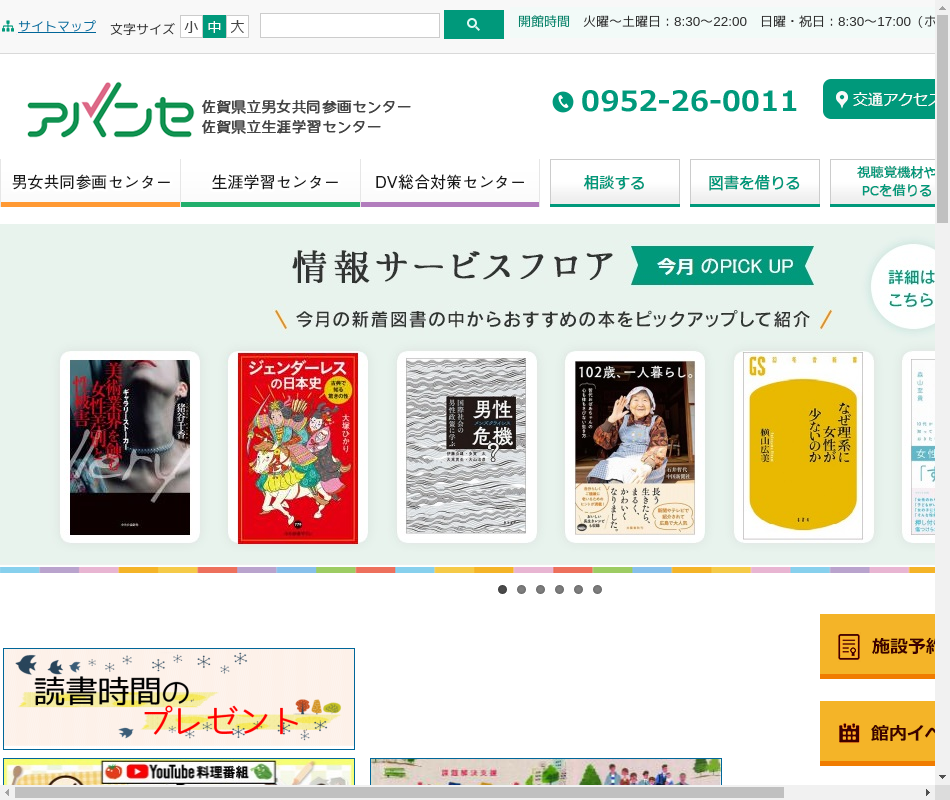This screenshot has width=950, height=800.
Task: Click the phone icon beside 0952-26-0011
Action: coord(563,102)
